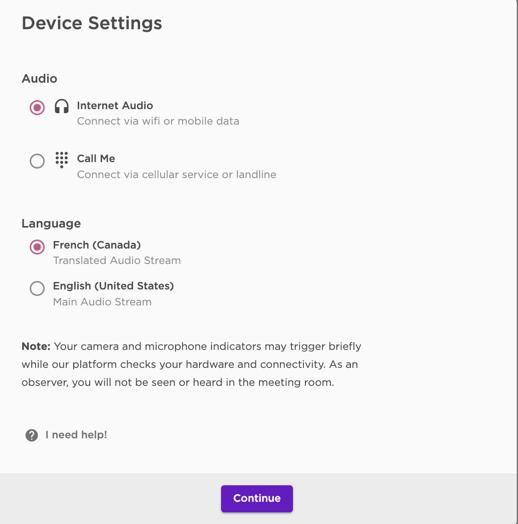Image resolution: width=518 pixels, height=524 pixels.
Task: Switch to English (United States) radio button
Action: [x=37, y=288]
